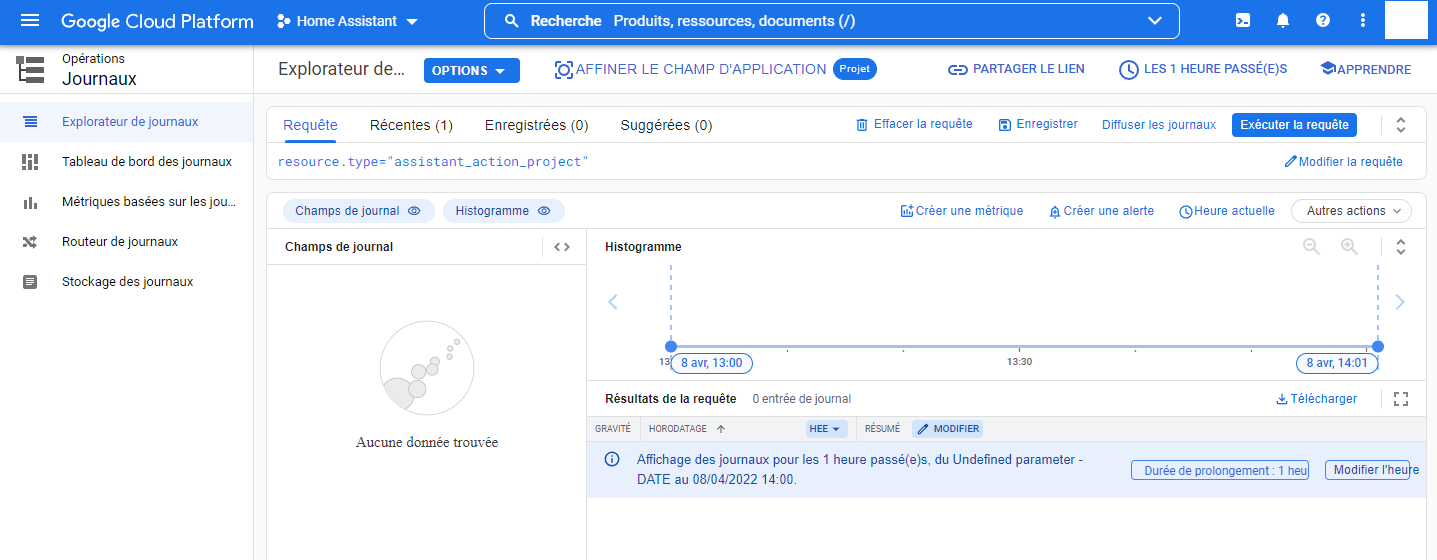Click Durée de prolongement : 1 heure

tap(1220, 471)
